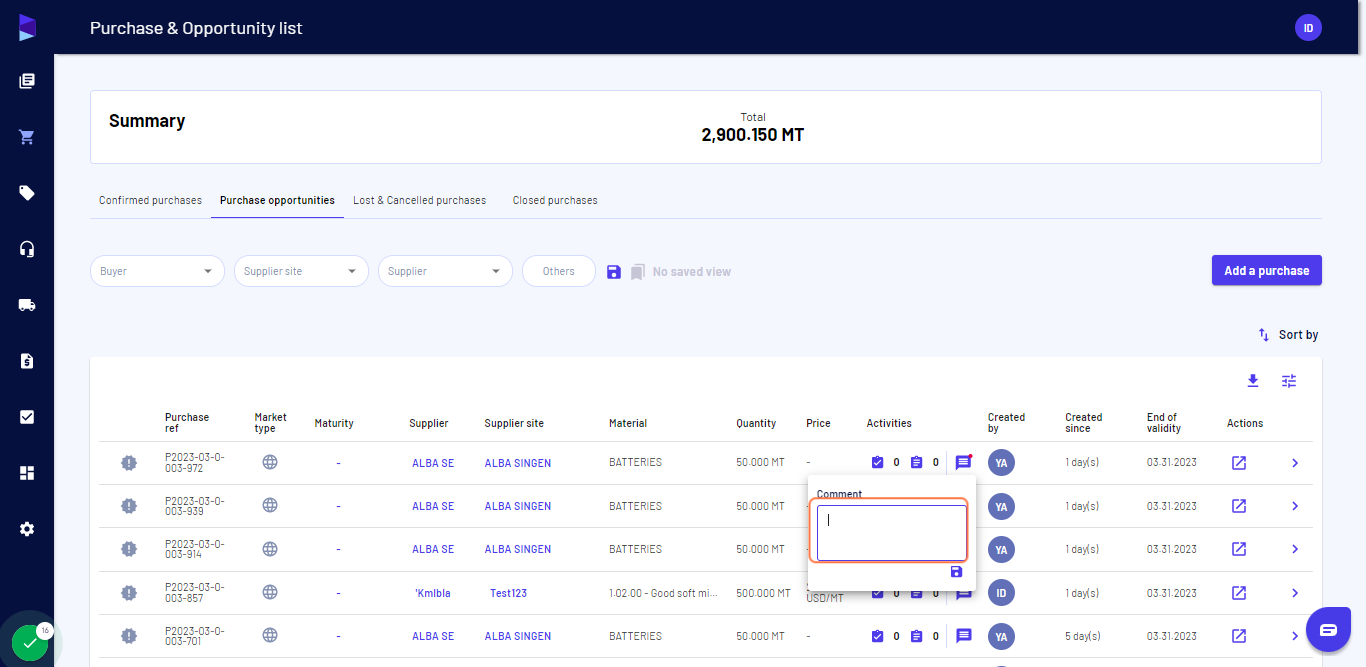Download the purchase list
This screenshot has width=1366, height=667.
pyautogui.click(x=1253, y=381)
